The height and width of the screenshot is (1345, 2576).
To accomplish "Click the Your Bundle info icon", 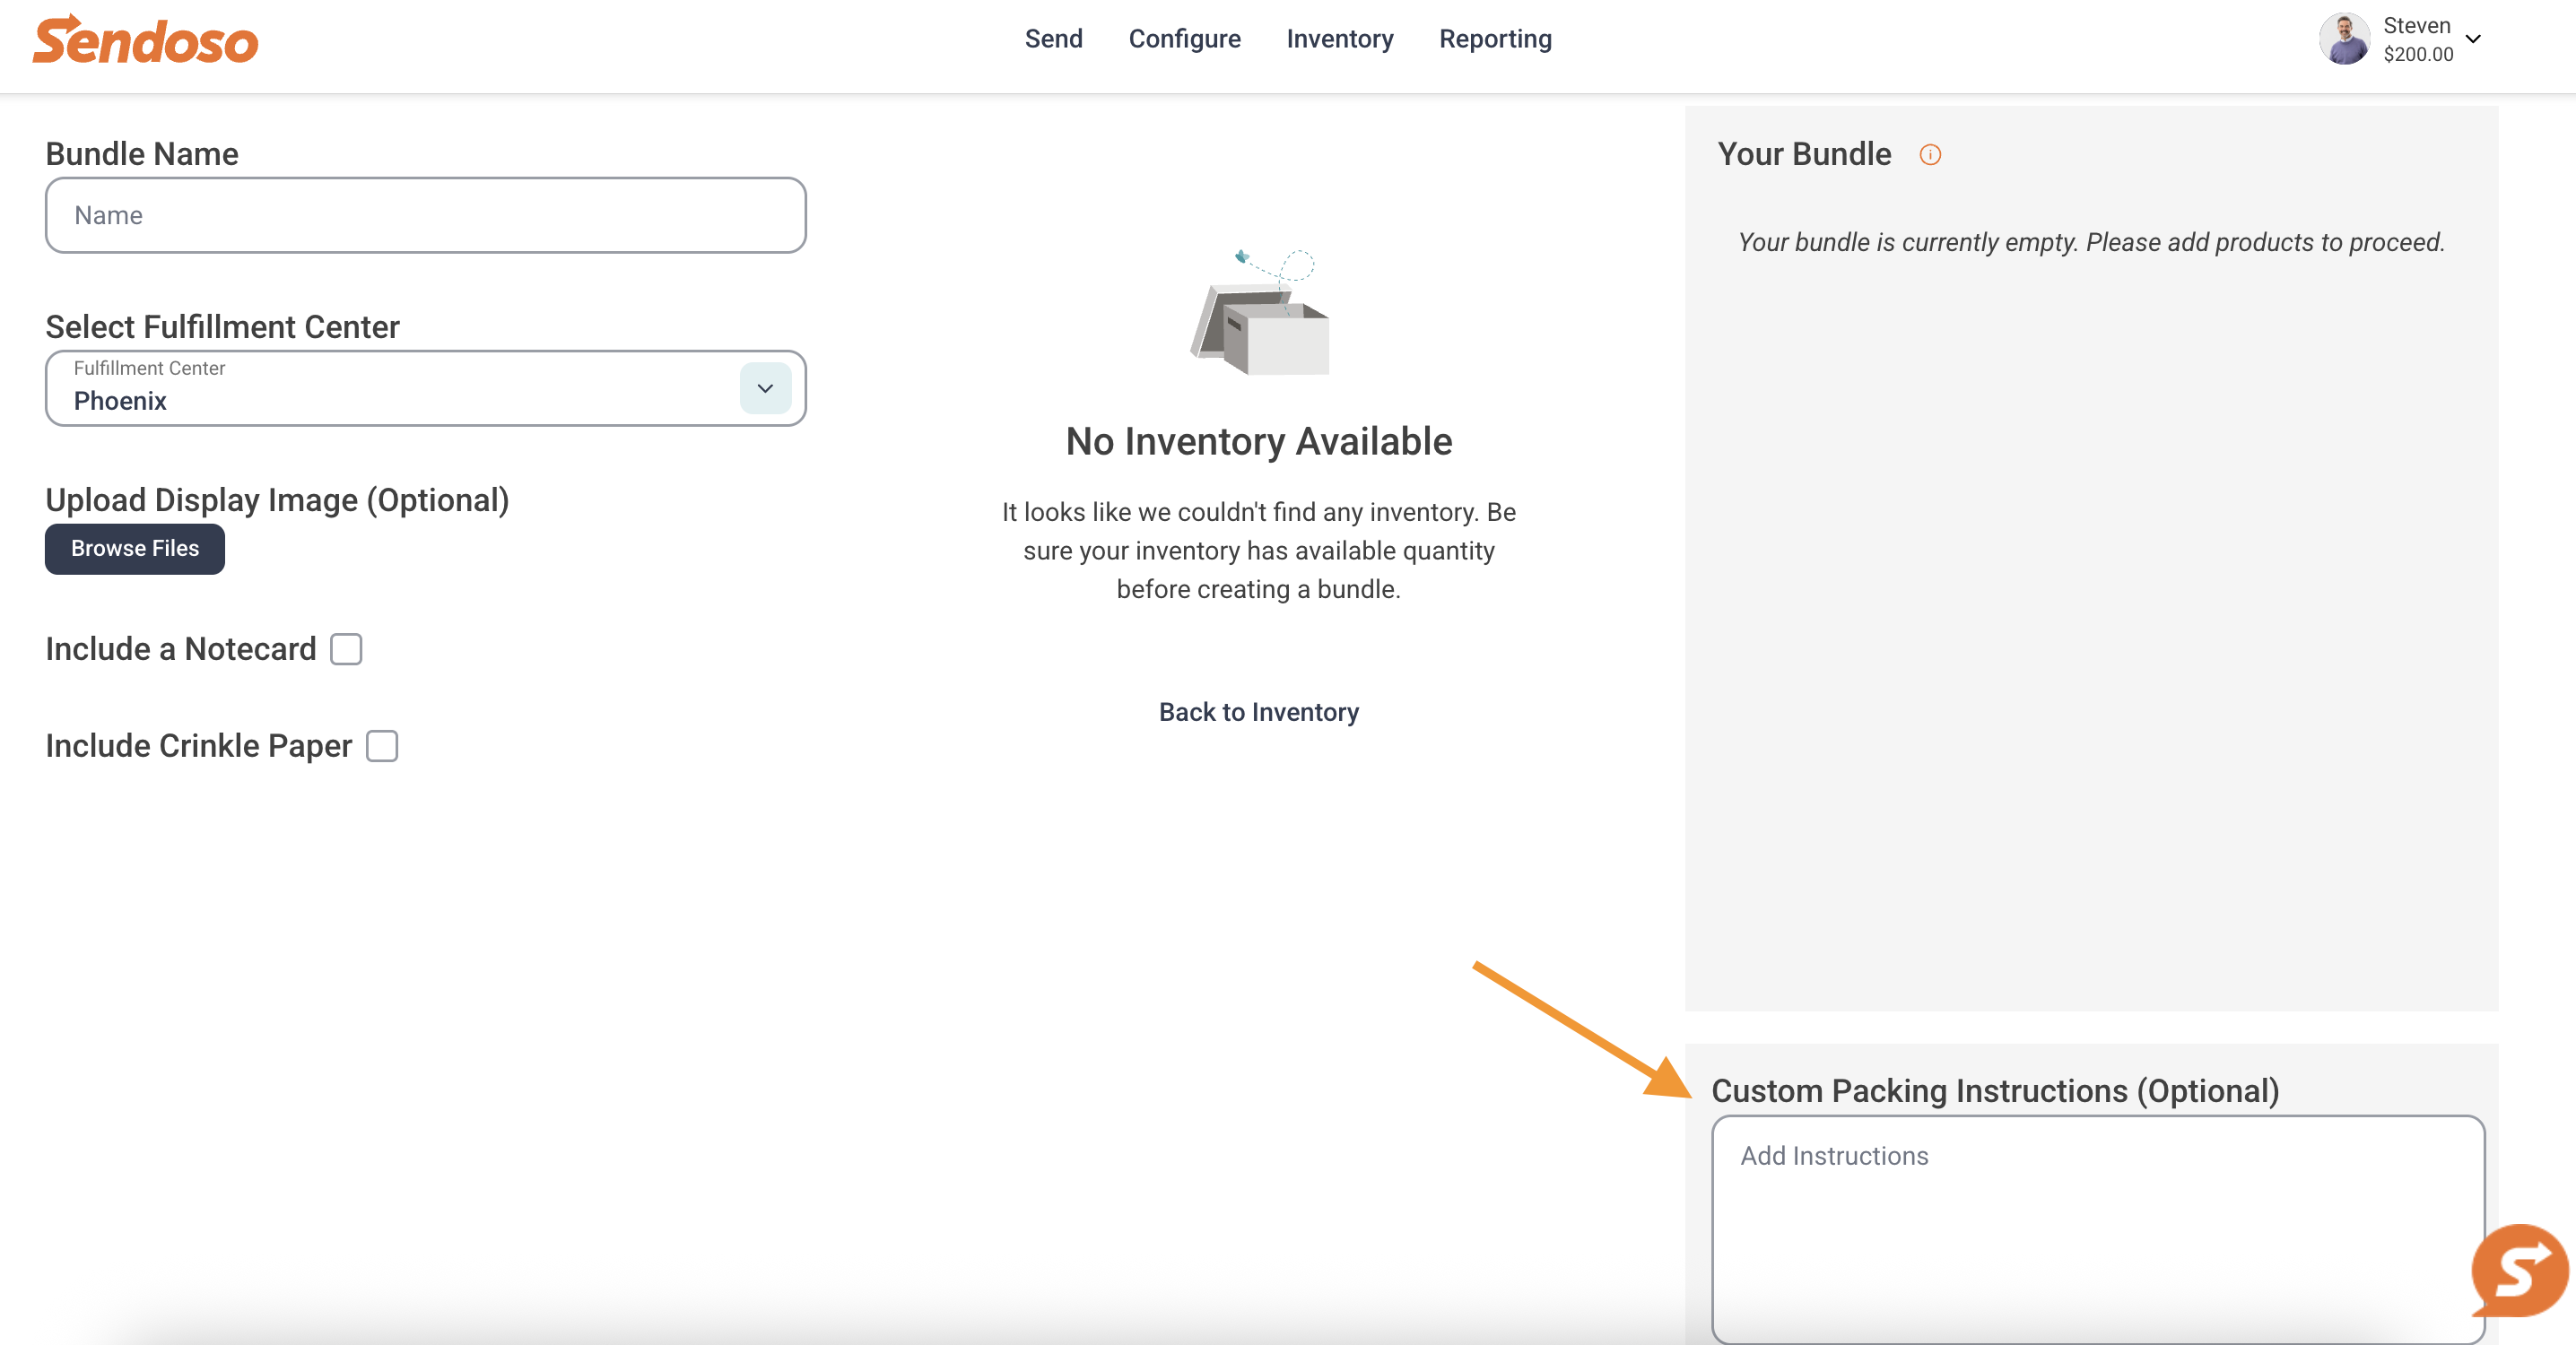I will coord(1930,155).
